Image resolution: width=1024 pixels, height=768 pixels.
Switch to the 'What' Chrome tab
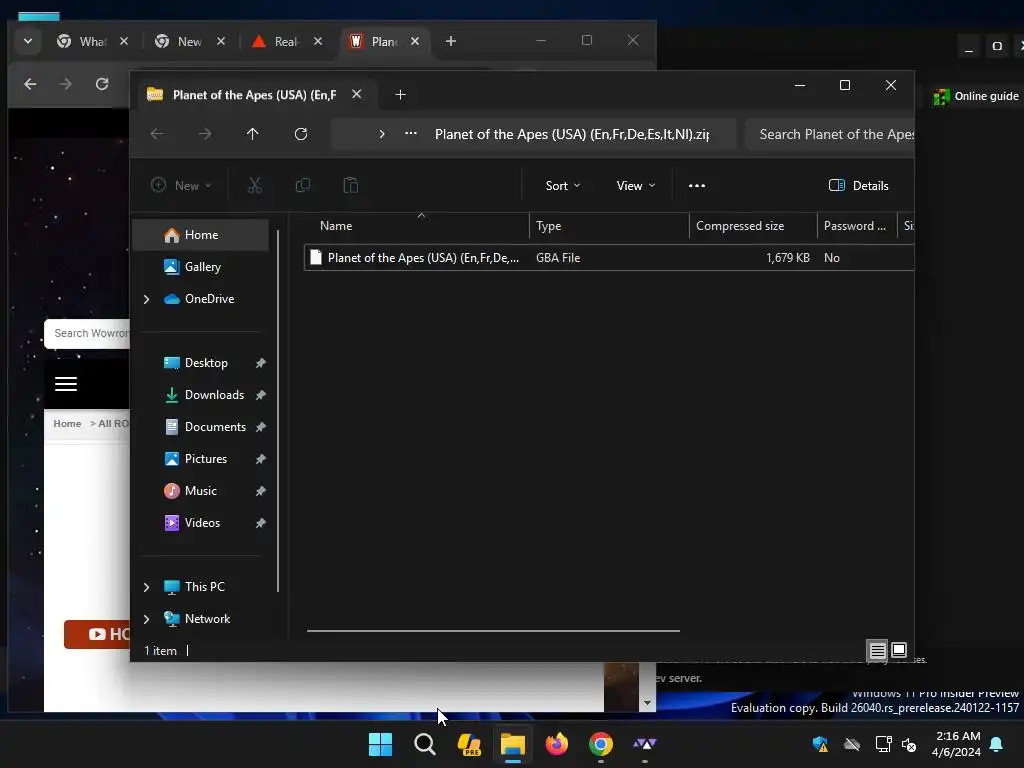coord(92,41)
